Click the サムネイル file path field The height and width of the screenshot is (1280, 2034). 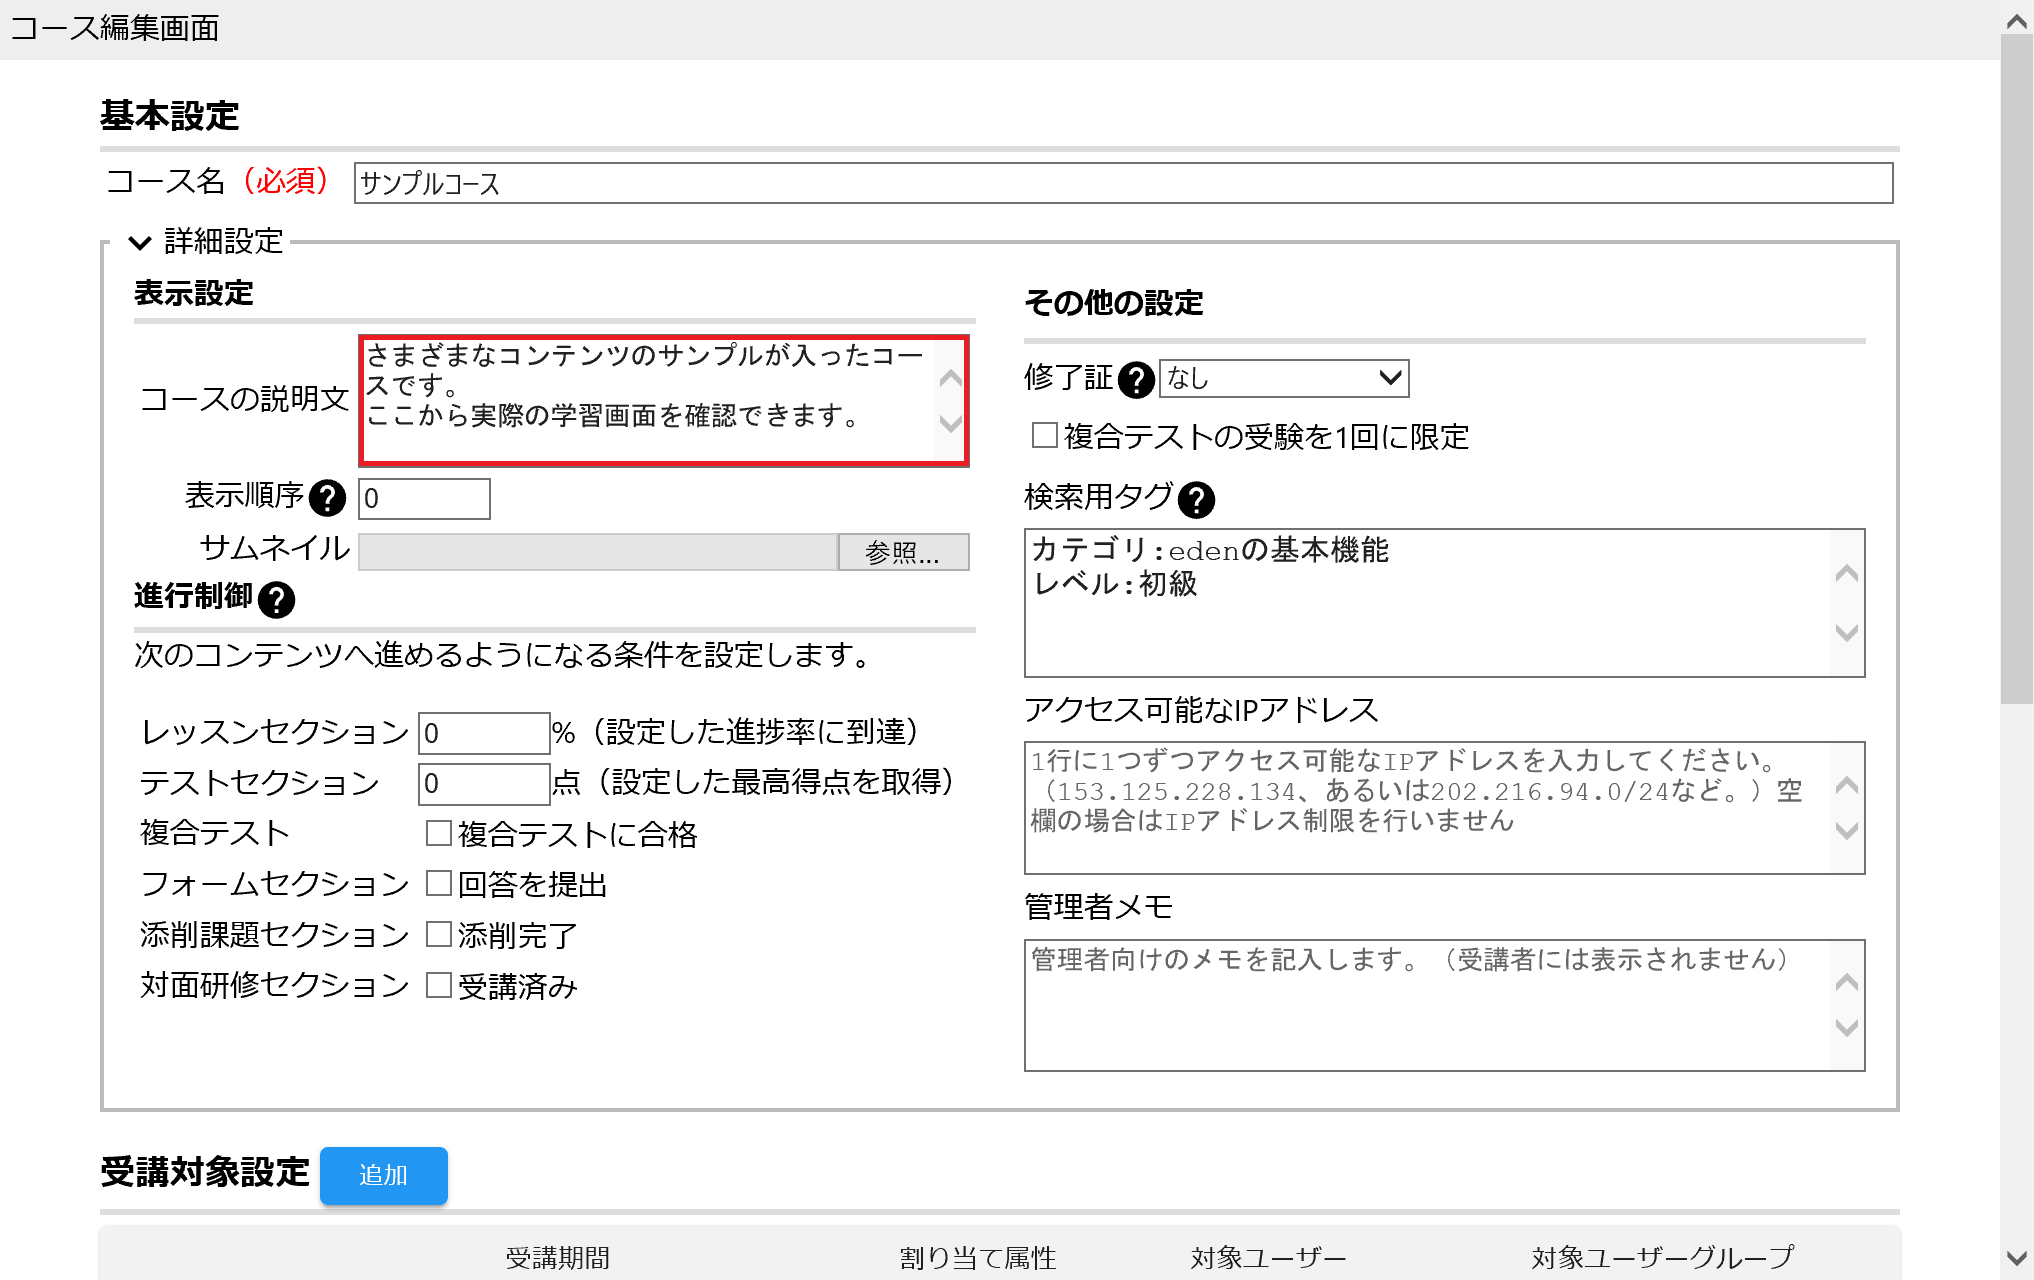click(x=598, y=552)
